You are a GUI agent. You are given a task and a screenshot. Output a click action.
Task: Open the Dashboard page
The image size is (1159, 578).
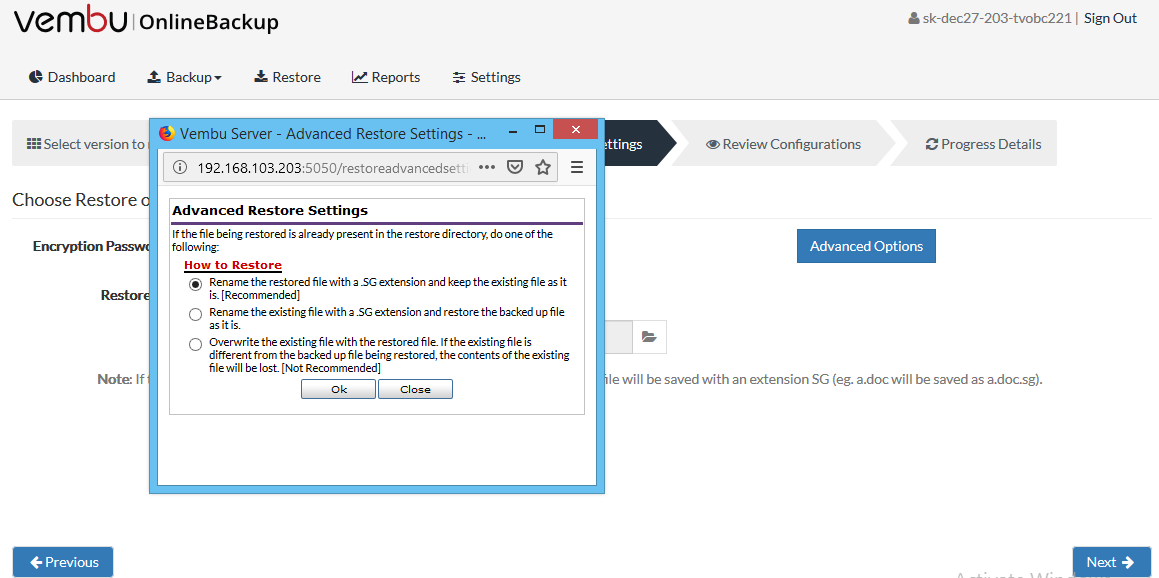tap(72, 77)
